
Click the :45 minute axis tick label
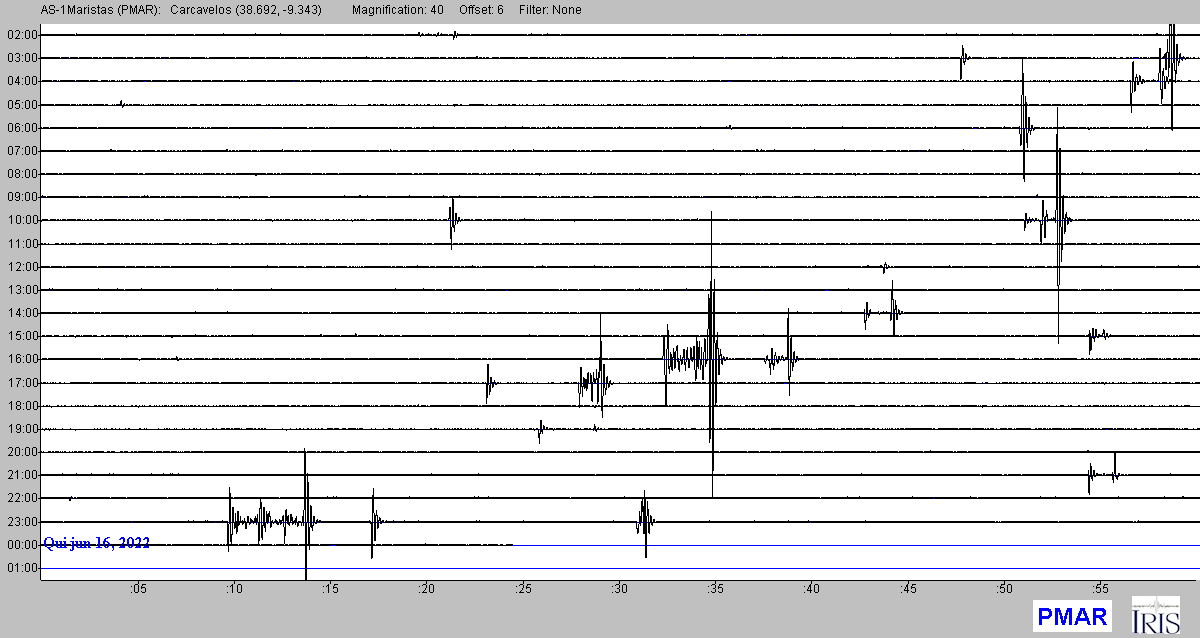[907, 588]
